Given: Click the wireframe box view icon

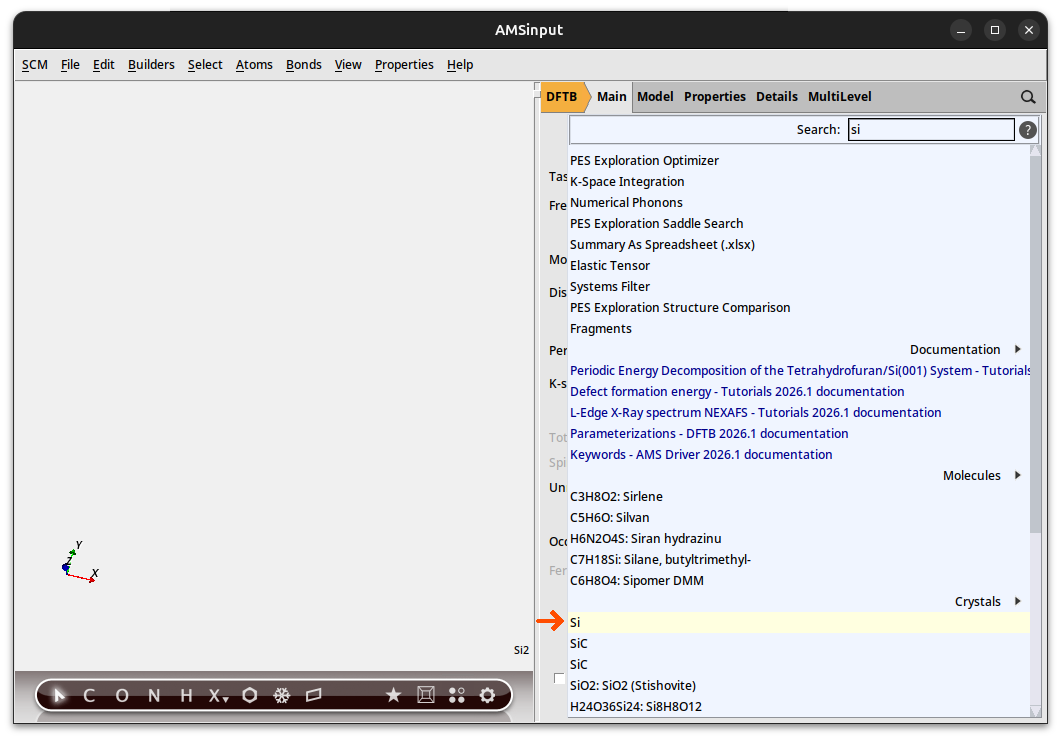Looking at the screenshot, I should pyautogui.click(x=425, y=696).
